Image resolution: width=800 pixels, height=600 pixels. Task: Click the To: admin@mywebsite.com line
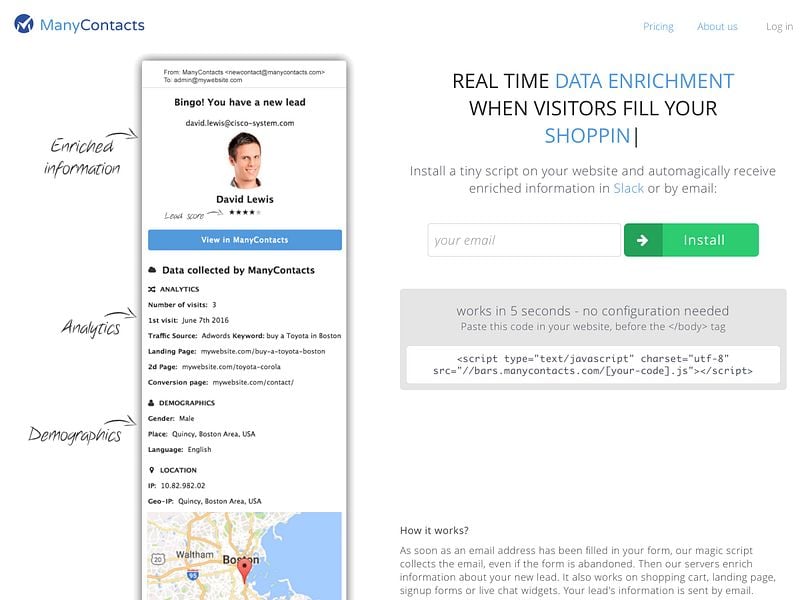tap(203, 80)
